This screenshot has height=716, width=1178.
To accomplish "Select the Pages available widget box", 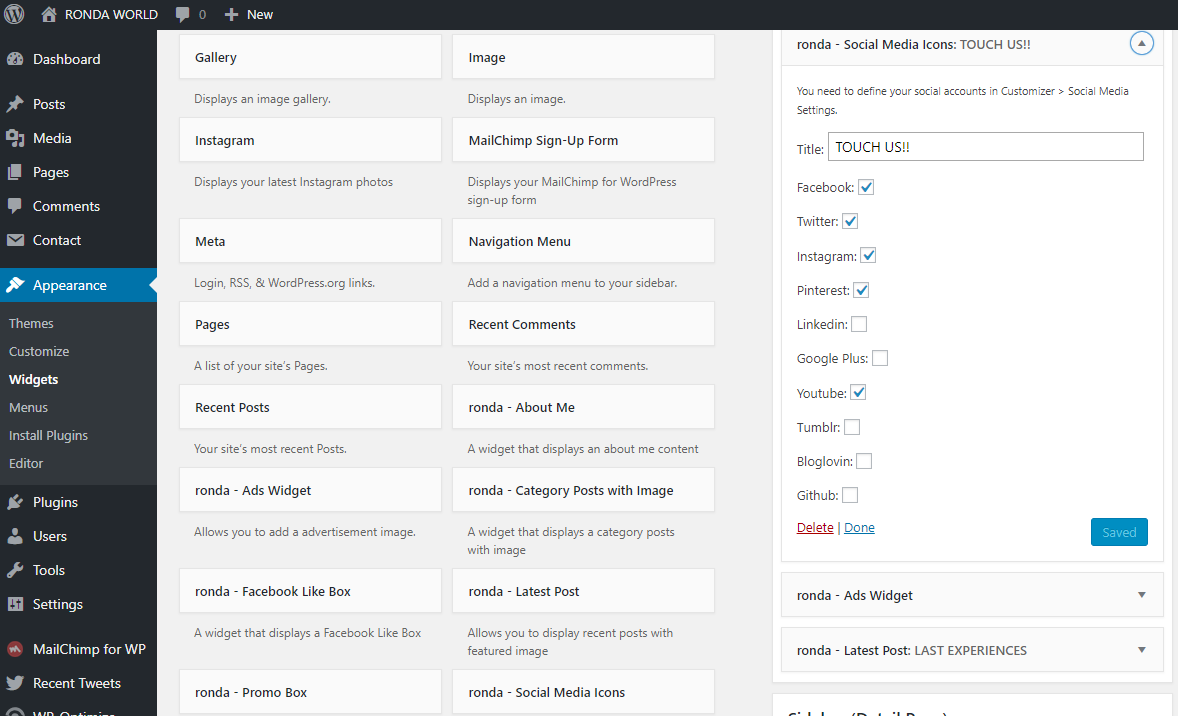I will point(310,324).
